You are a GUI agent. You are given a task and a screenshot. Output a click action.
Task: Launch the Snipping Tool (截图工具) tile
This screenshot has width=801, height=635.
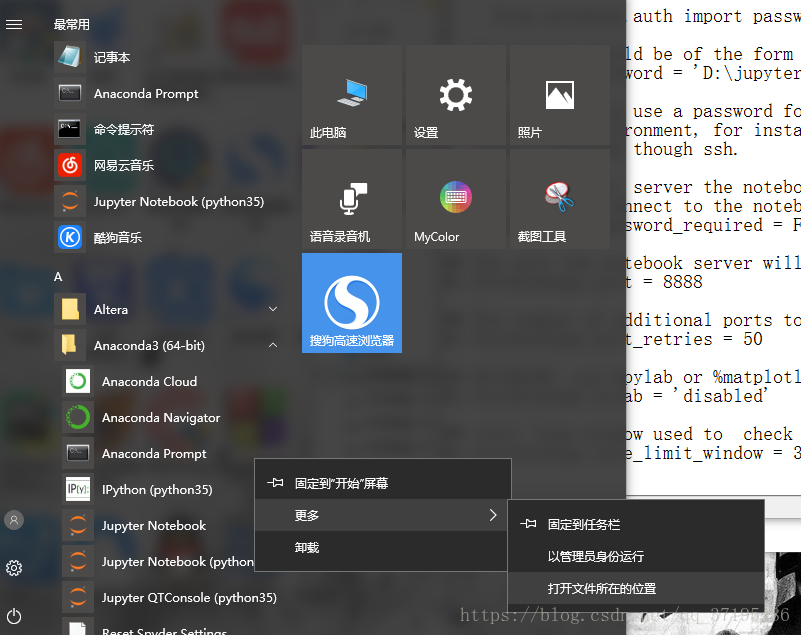tap(560, 199)
